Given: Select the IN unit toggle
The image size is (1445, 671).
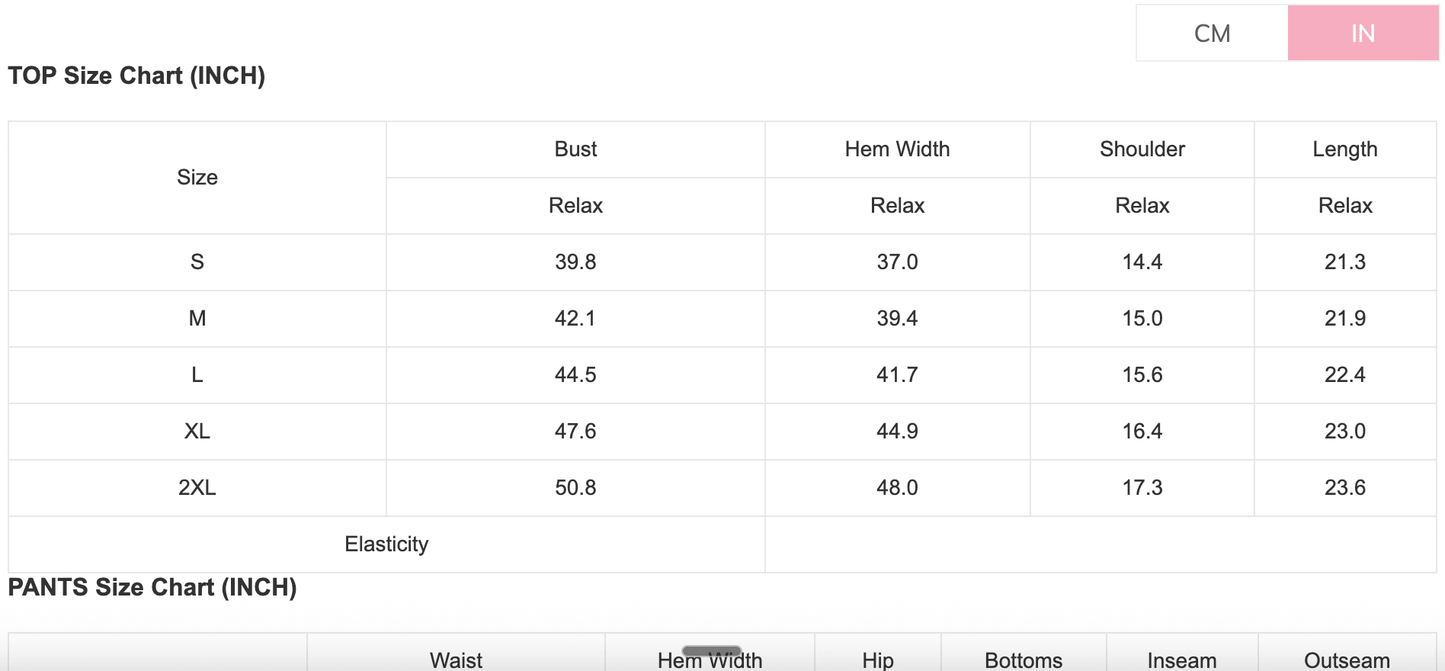Looking at the screenshot, I should [x=1363, y=33].
